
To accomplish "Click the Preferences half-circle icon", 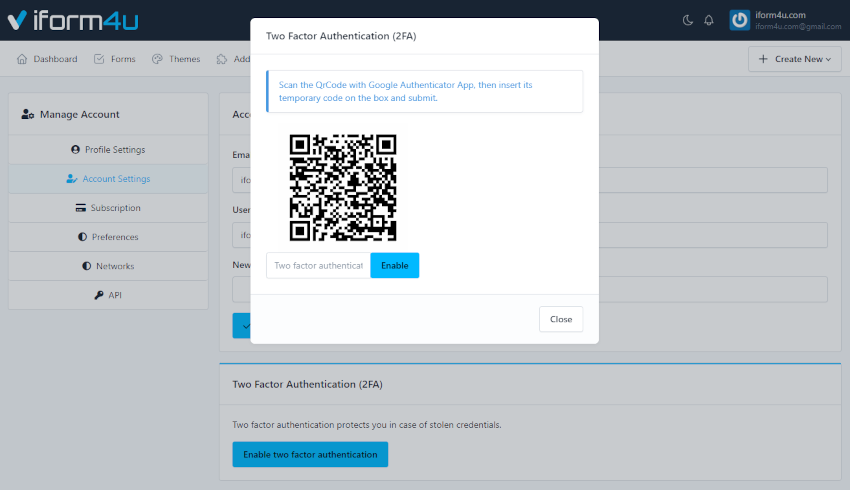I will coord(82,237).
